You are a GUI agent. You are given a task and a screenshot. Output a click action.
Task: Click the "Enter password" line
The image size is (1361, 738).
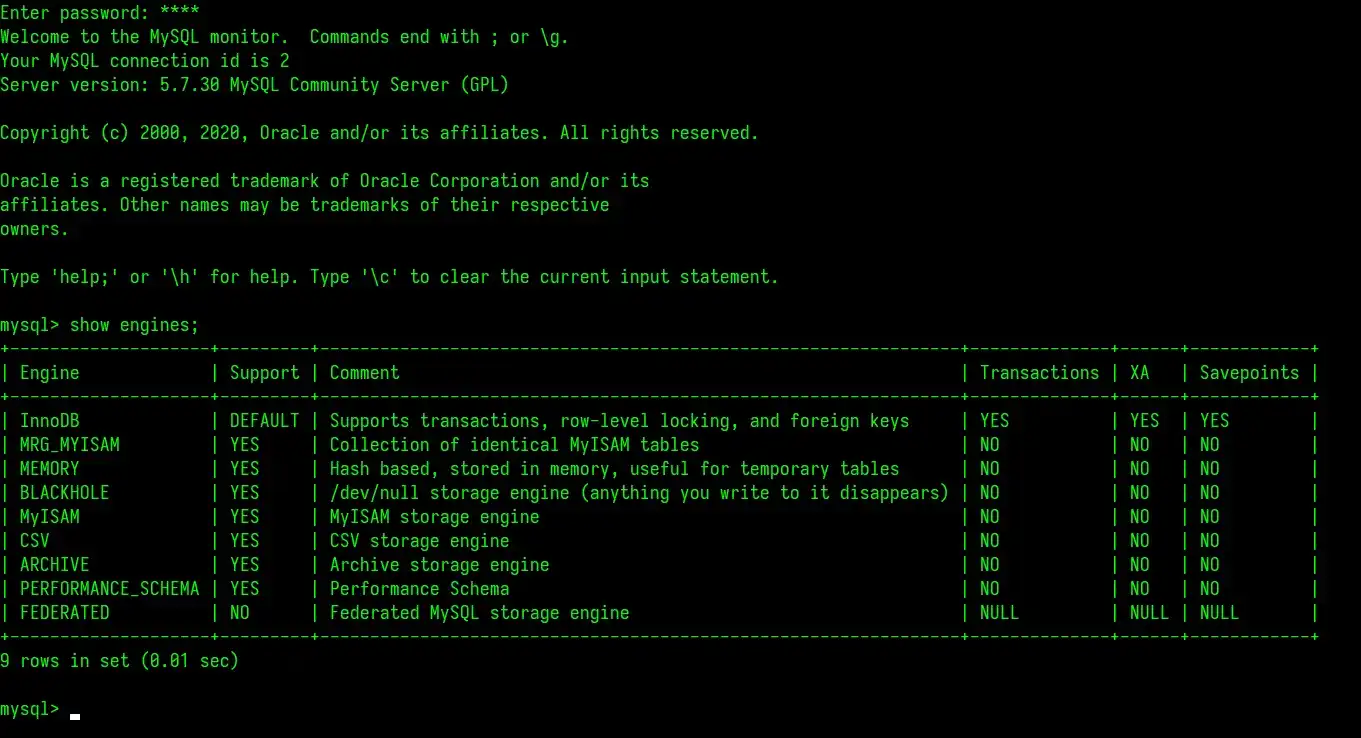pyautogui.click(x=99, y=13)
